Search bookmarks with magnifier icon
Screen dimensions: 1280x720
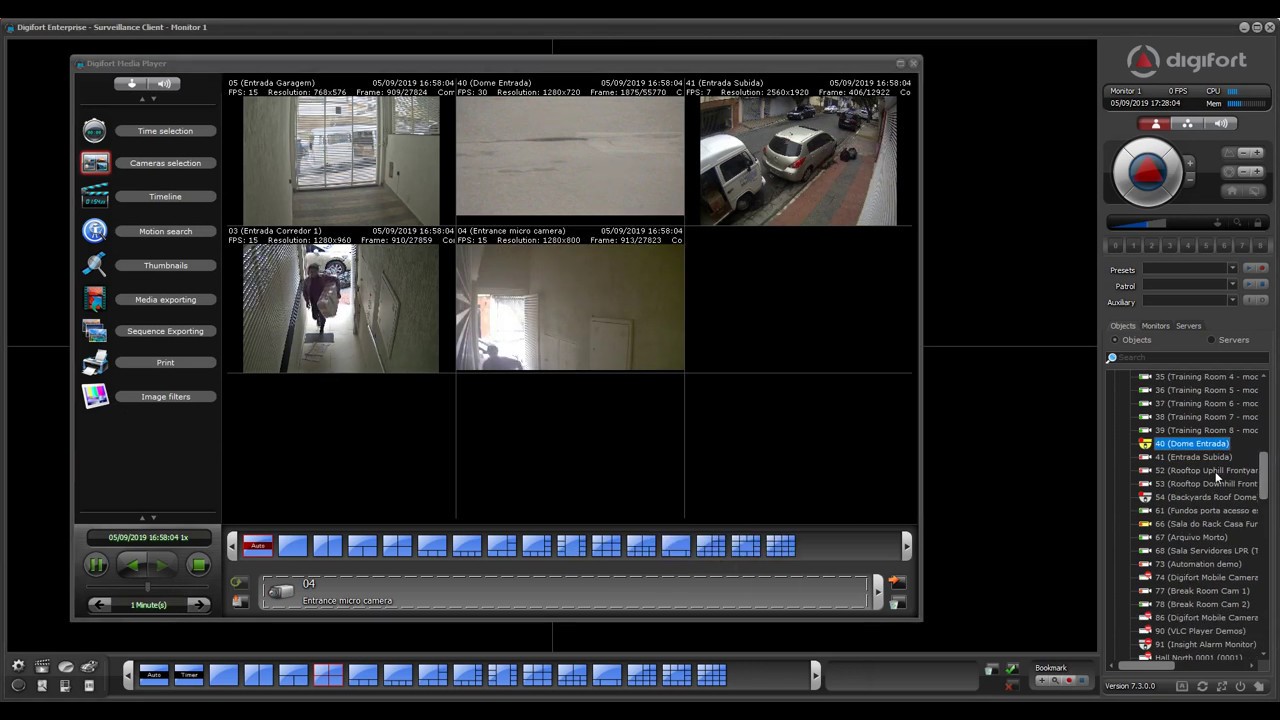pyautogui.click(x=1055, y=681)
